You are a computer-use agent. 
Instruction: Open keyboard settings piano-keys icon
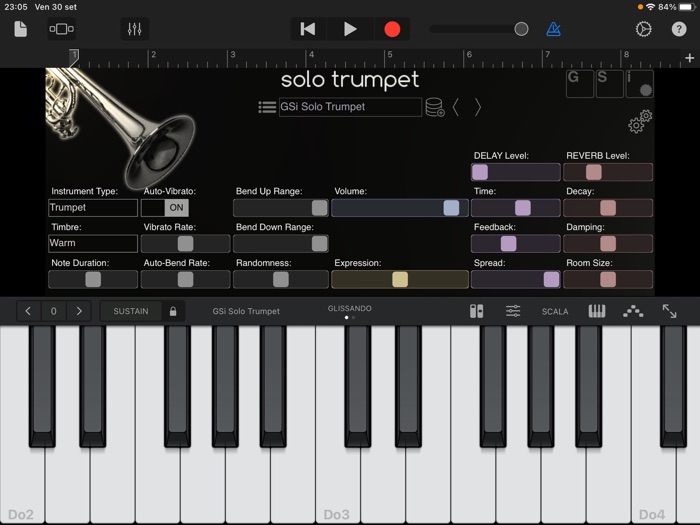(x=597, y=311)
